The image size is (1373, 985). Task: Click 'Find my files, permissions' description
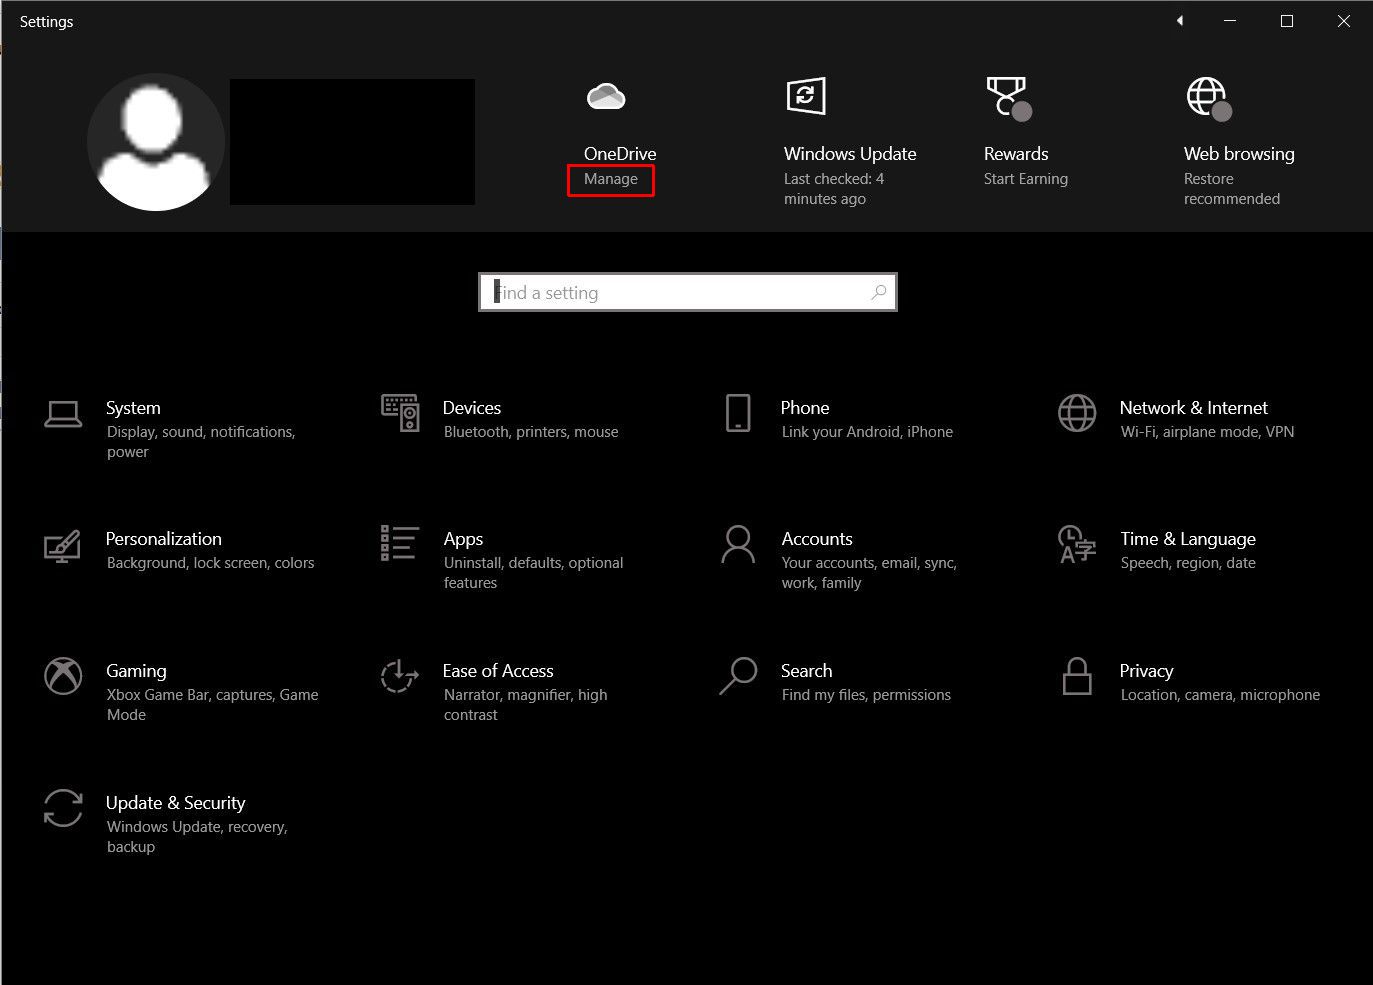coord(866,695)
